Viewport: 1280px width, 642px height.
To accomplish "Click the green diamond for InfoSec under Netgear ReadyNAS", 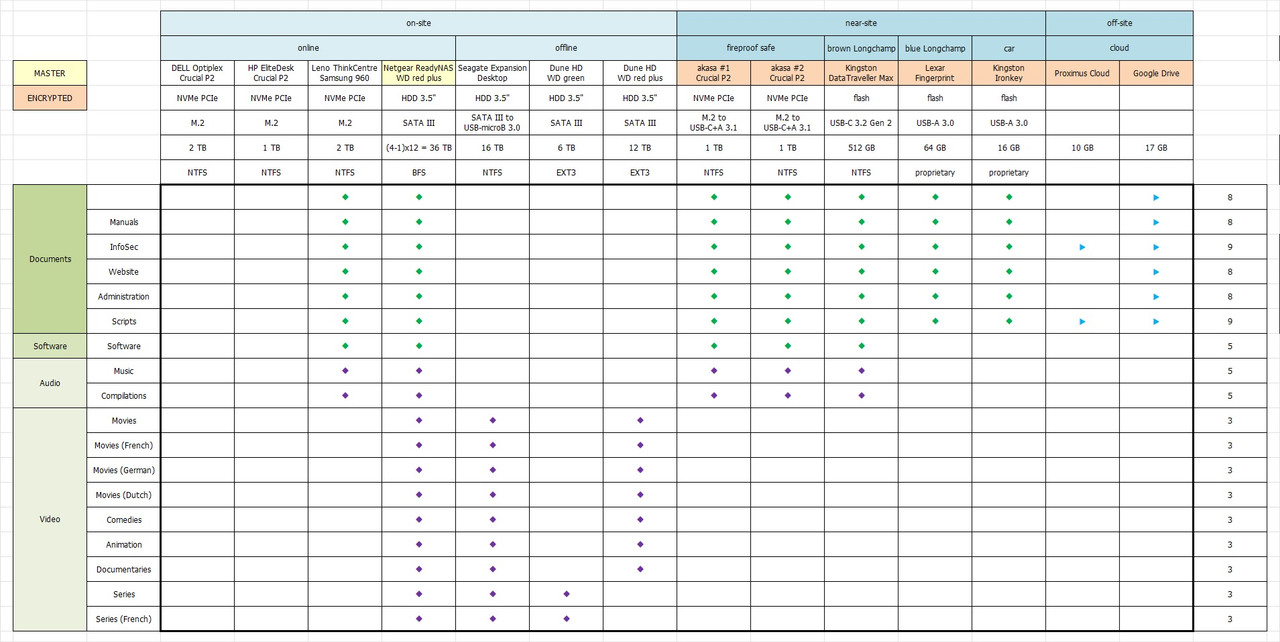I will pos(419,247).
